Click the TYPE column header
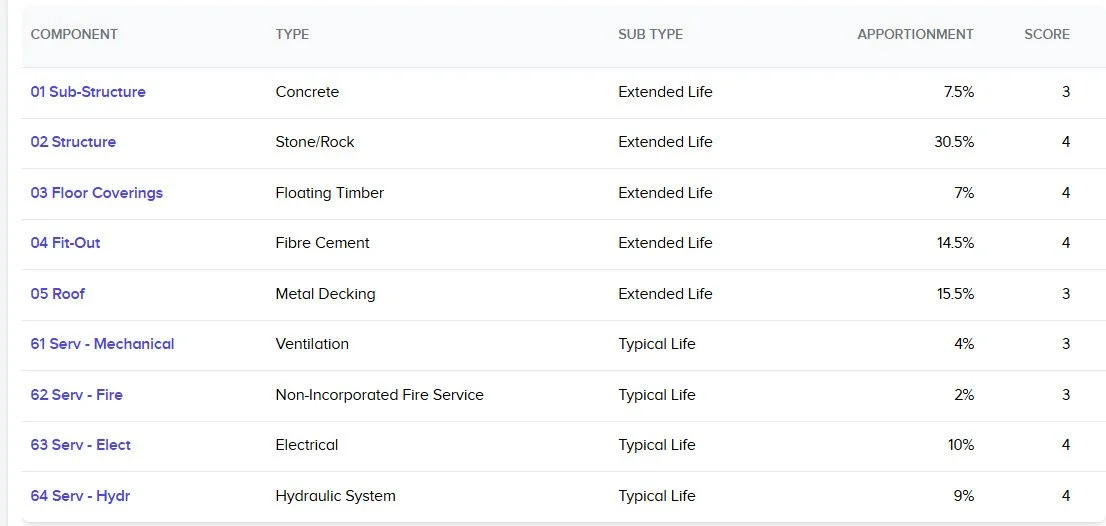Image resolution: width=1106 pixels, height=526 pixels. 292,34
